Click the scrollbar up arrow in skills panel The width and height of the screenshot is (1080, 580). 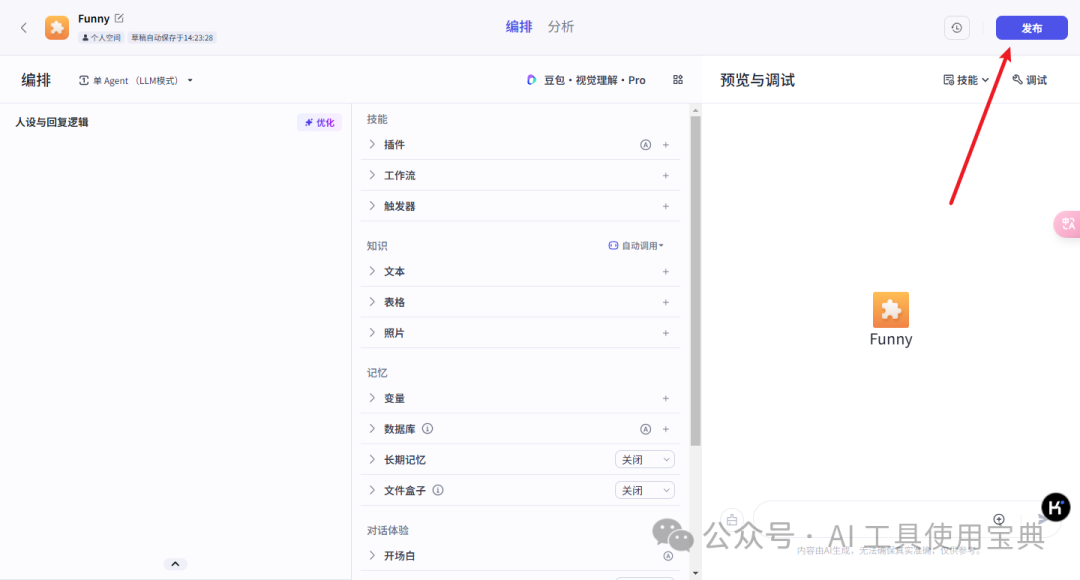click(x=696, y=110)
